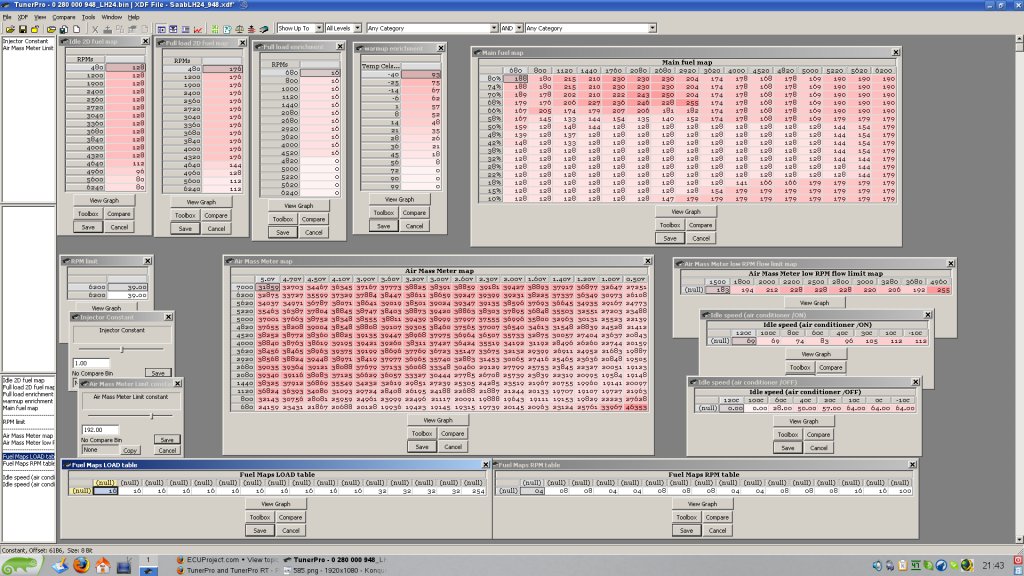Open the XDF menu
Viewport: 1024px width, 576px height.
click(23, 17)
